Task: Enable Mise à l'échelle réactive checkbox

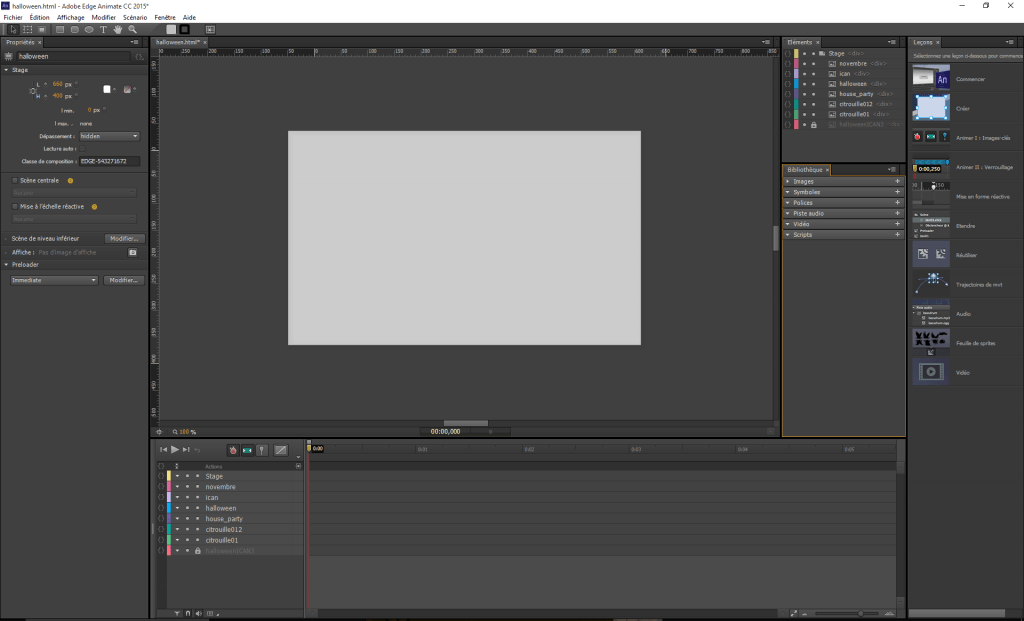Action: coord(15,206)
